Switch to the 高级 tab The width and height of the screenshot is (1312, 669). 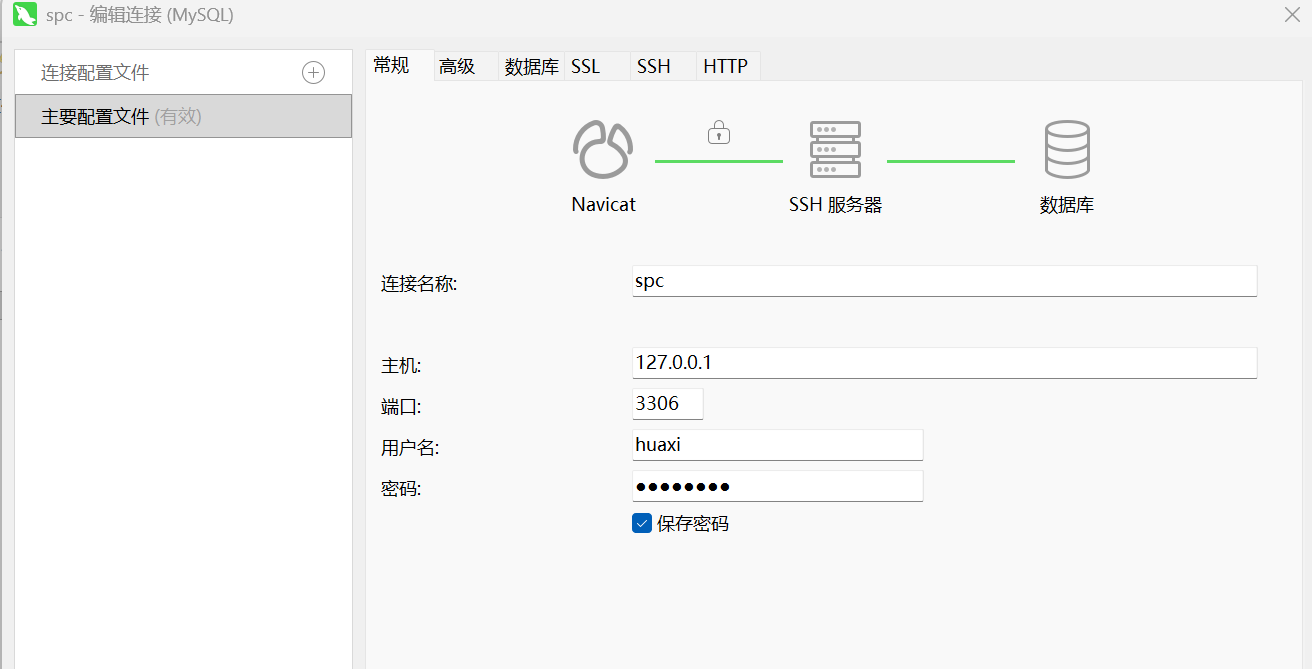click(457, 67)
